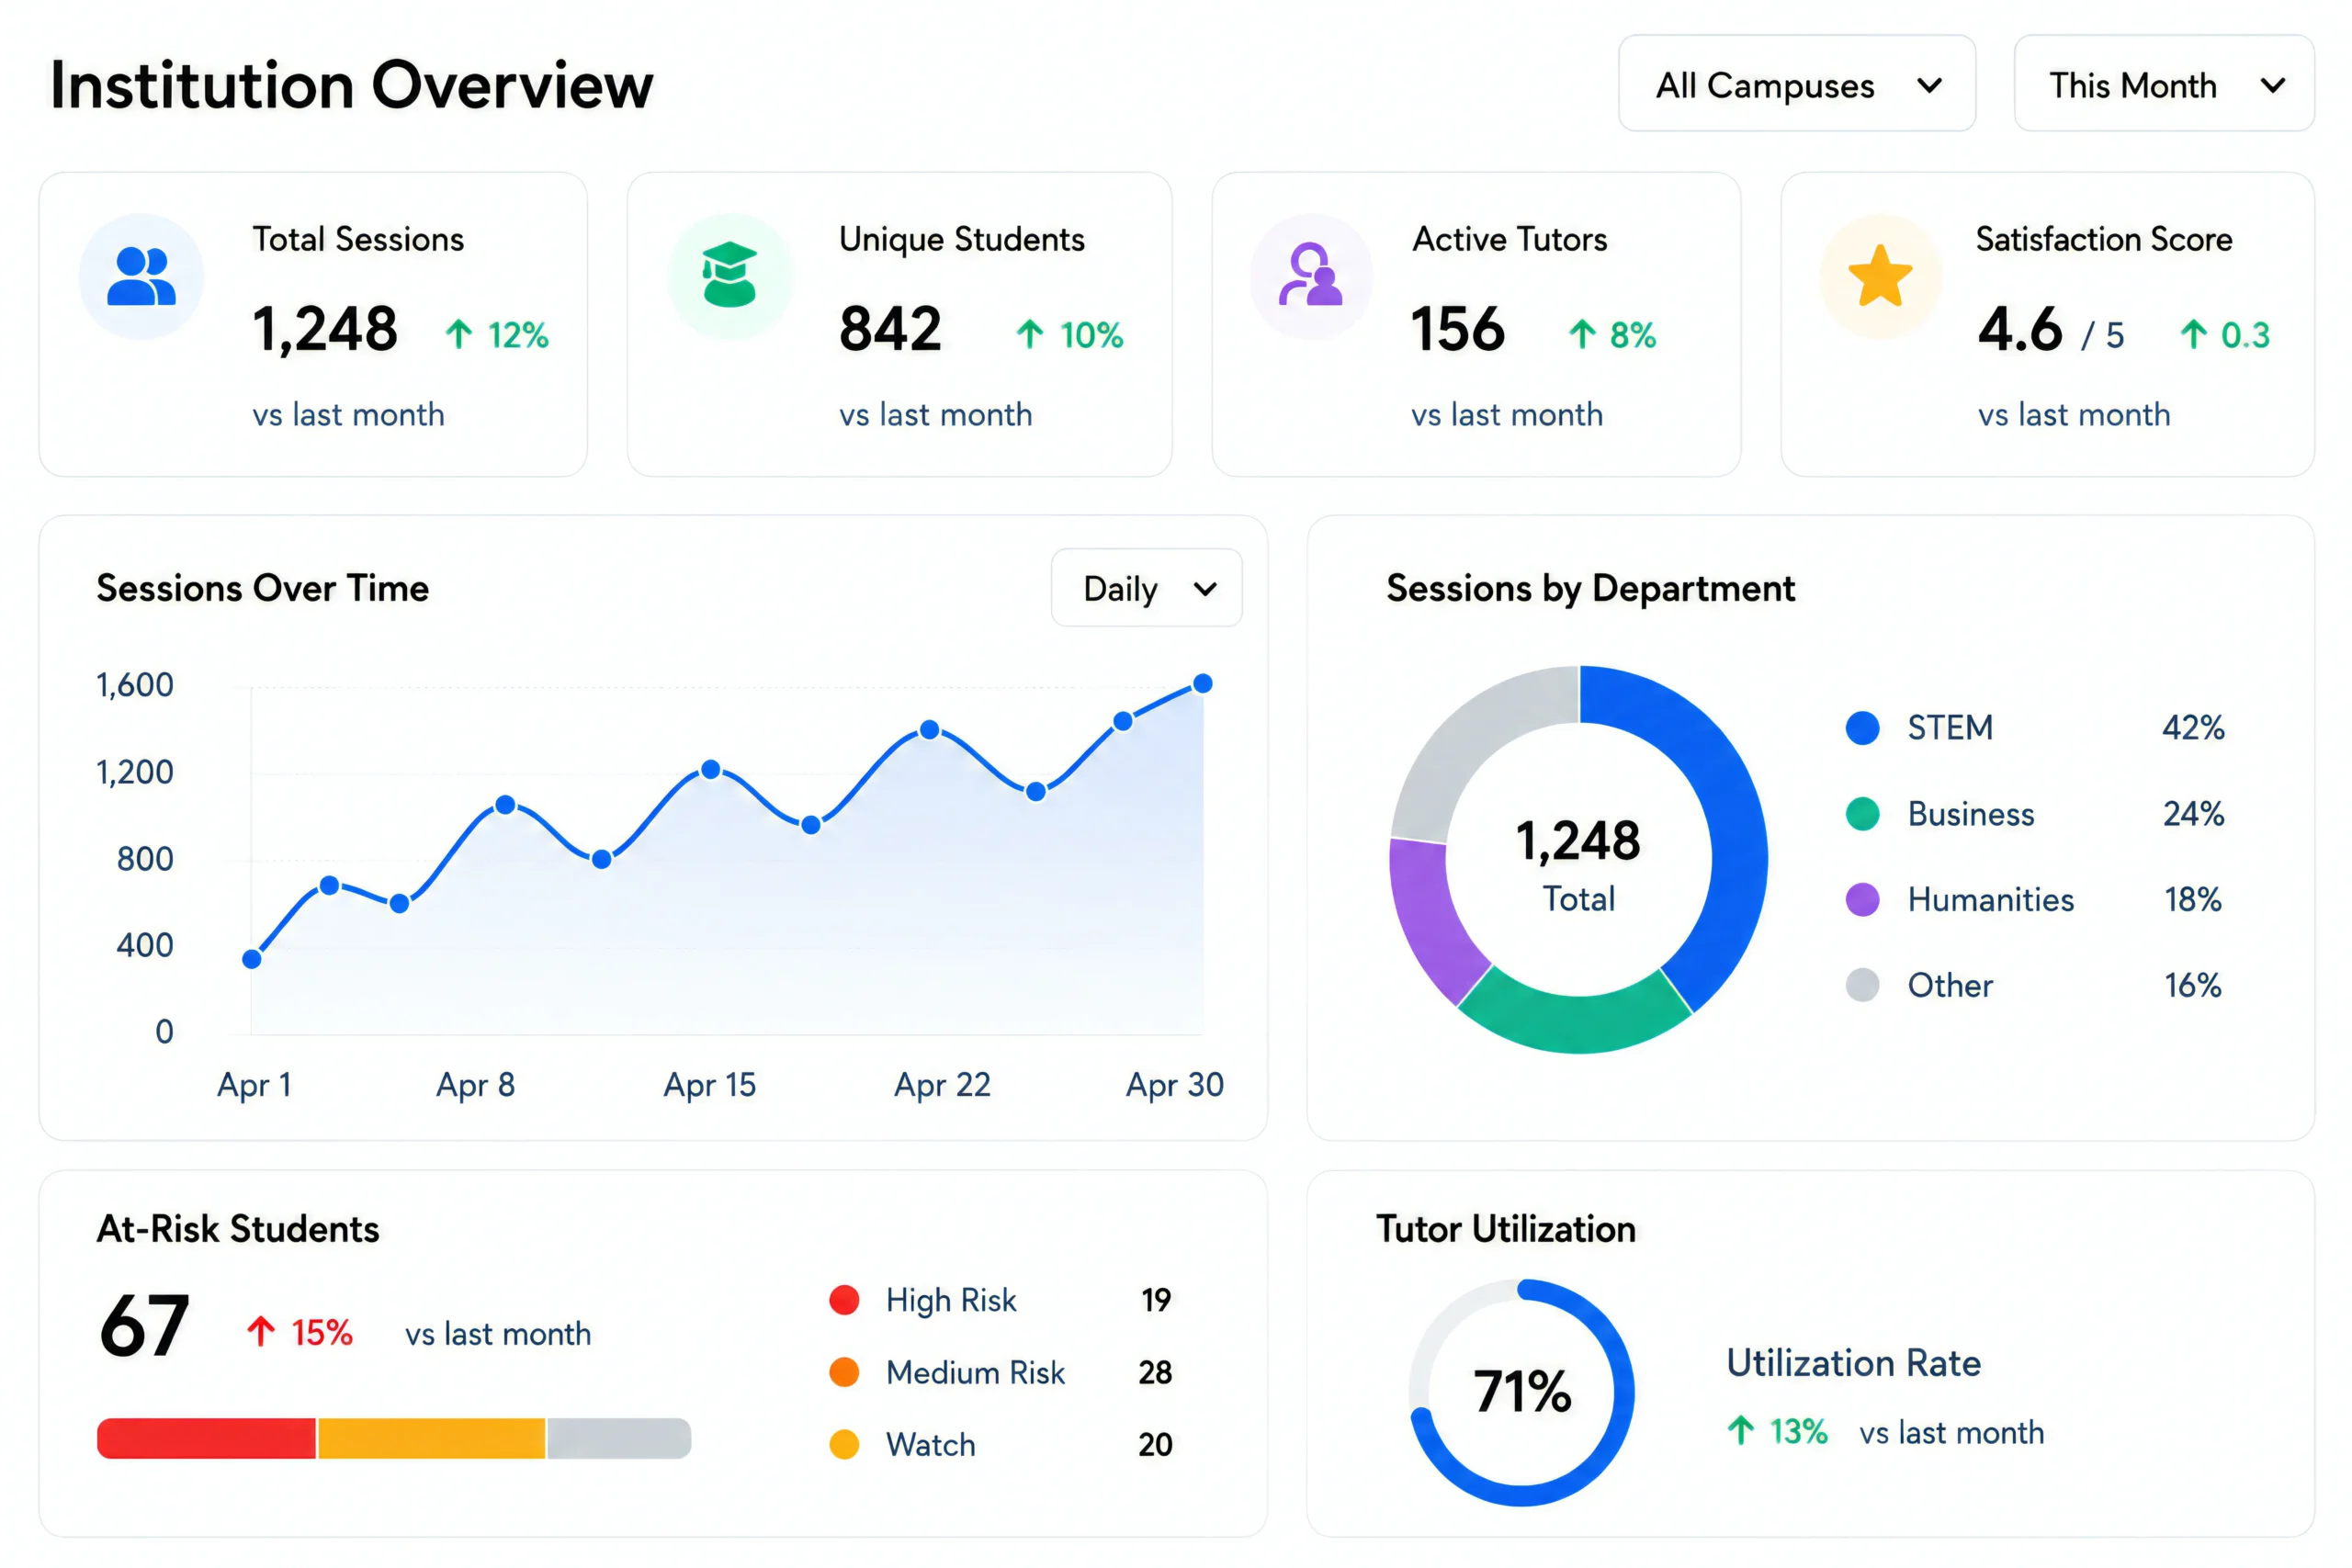The width and height of the screenshot is (2352, 1568).
Task: Click the Unique Students graduate cap icon
Action: tap(729, 274)
